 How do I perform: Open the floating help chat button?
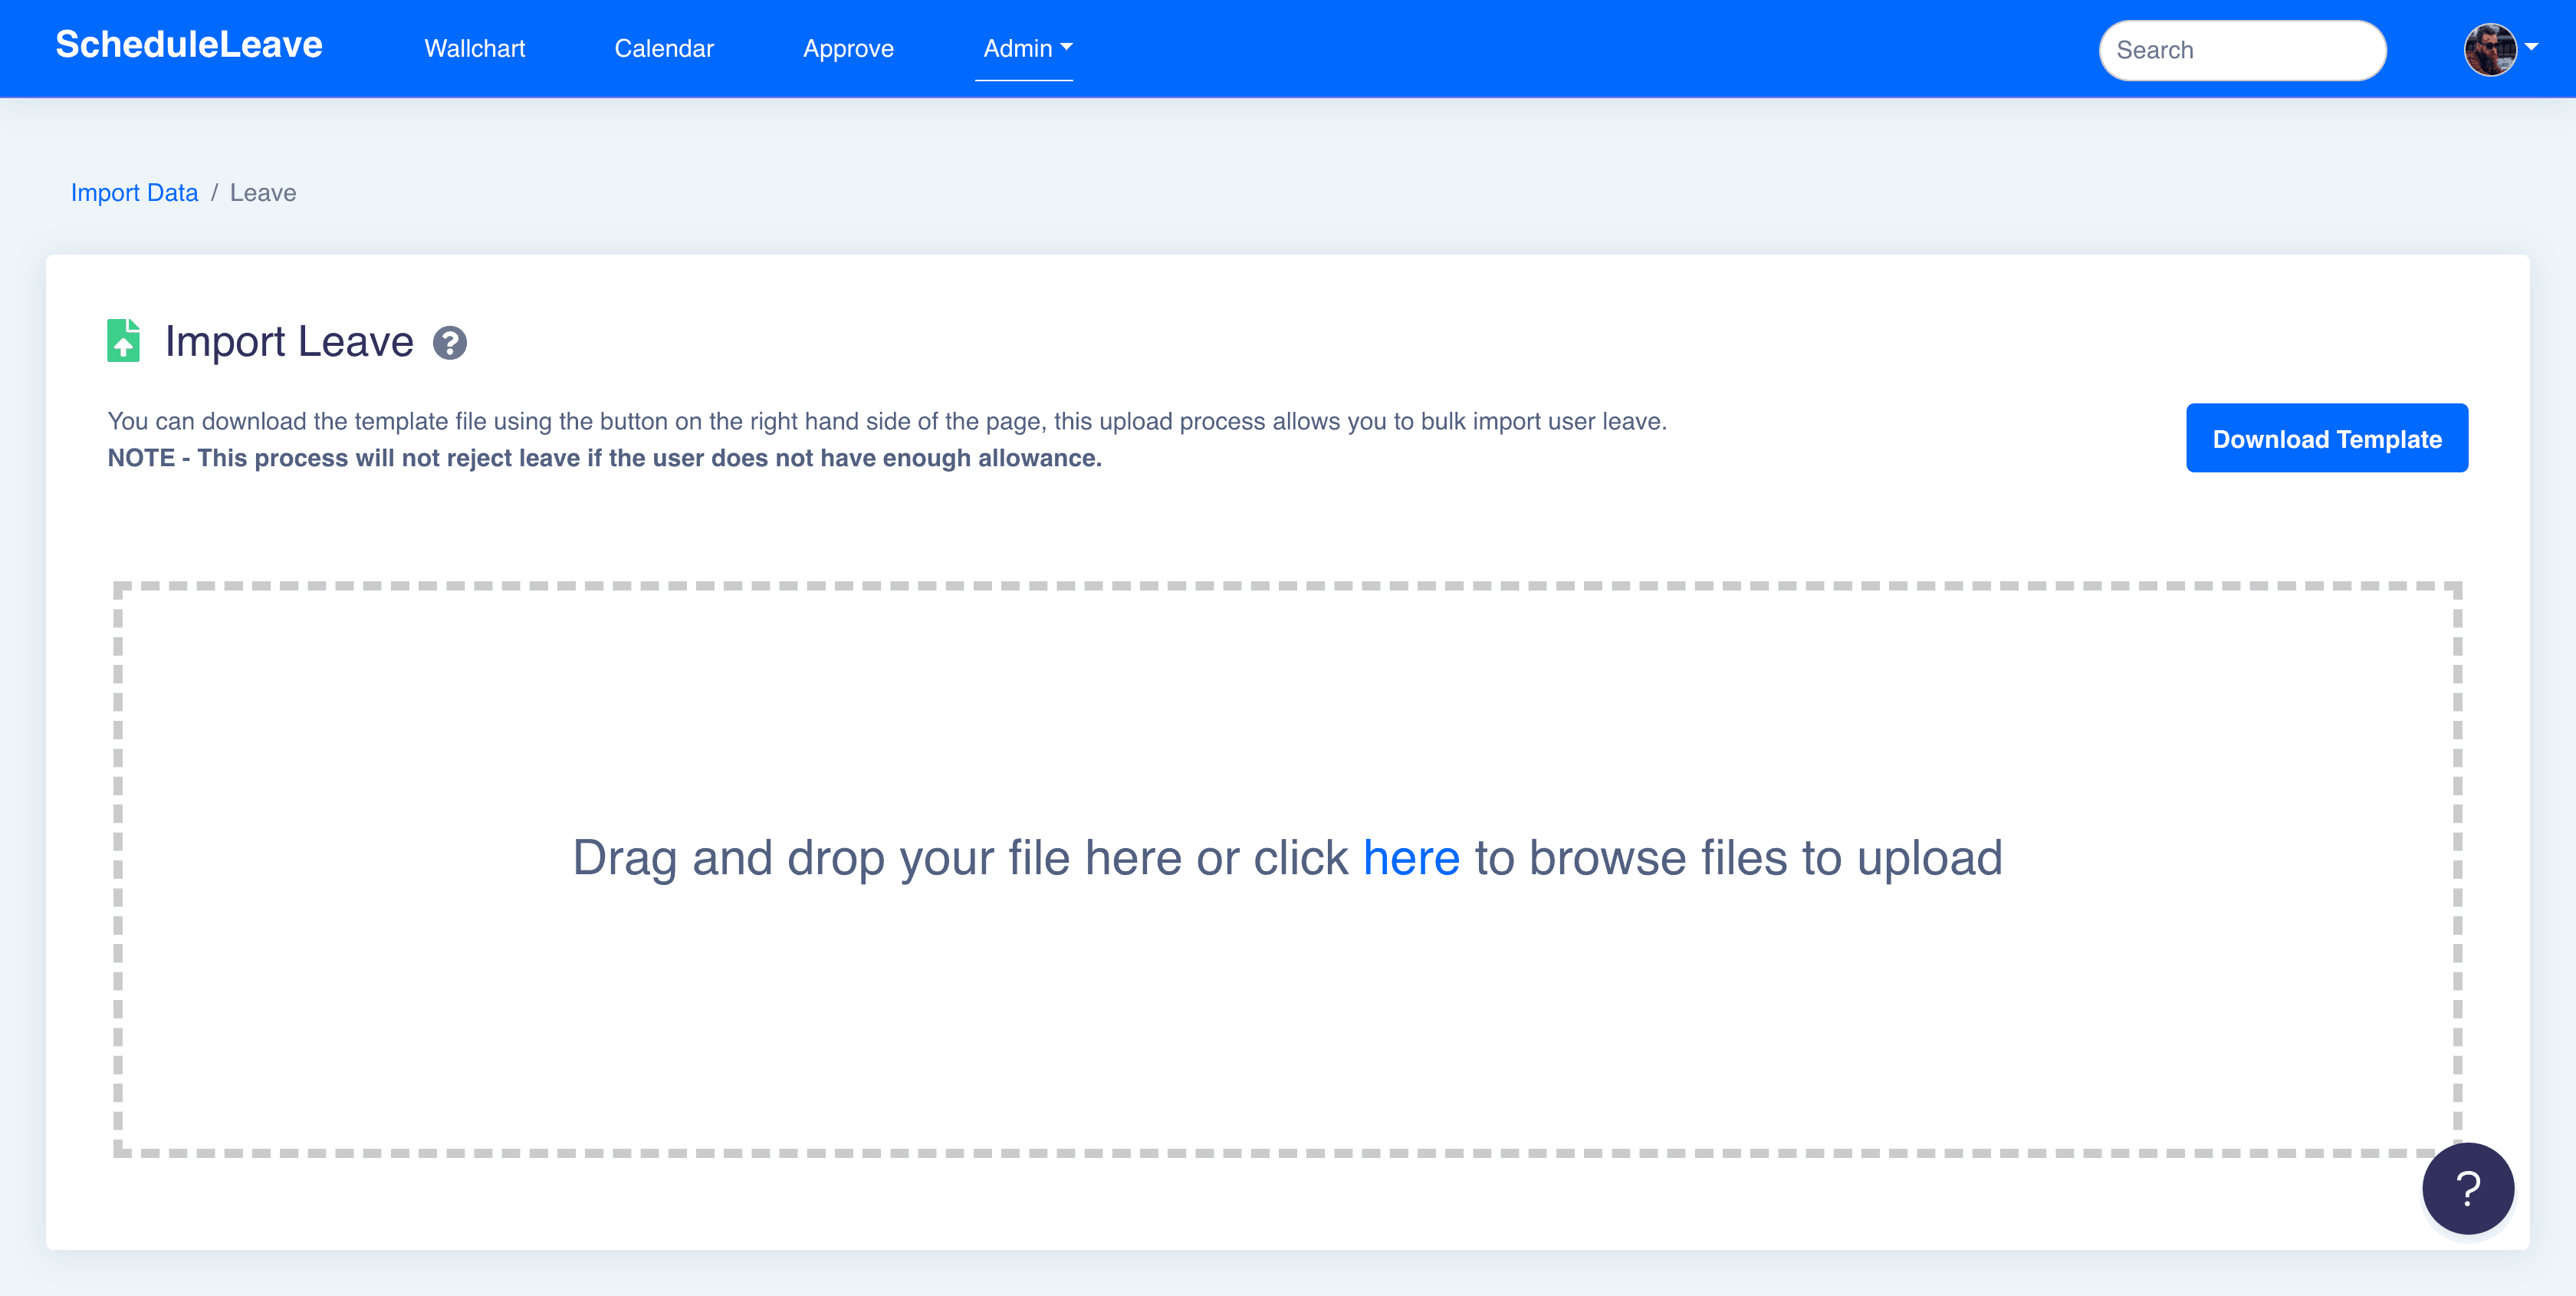2467,1188
